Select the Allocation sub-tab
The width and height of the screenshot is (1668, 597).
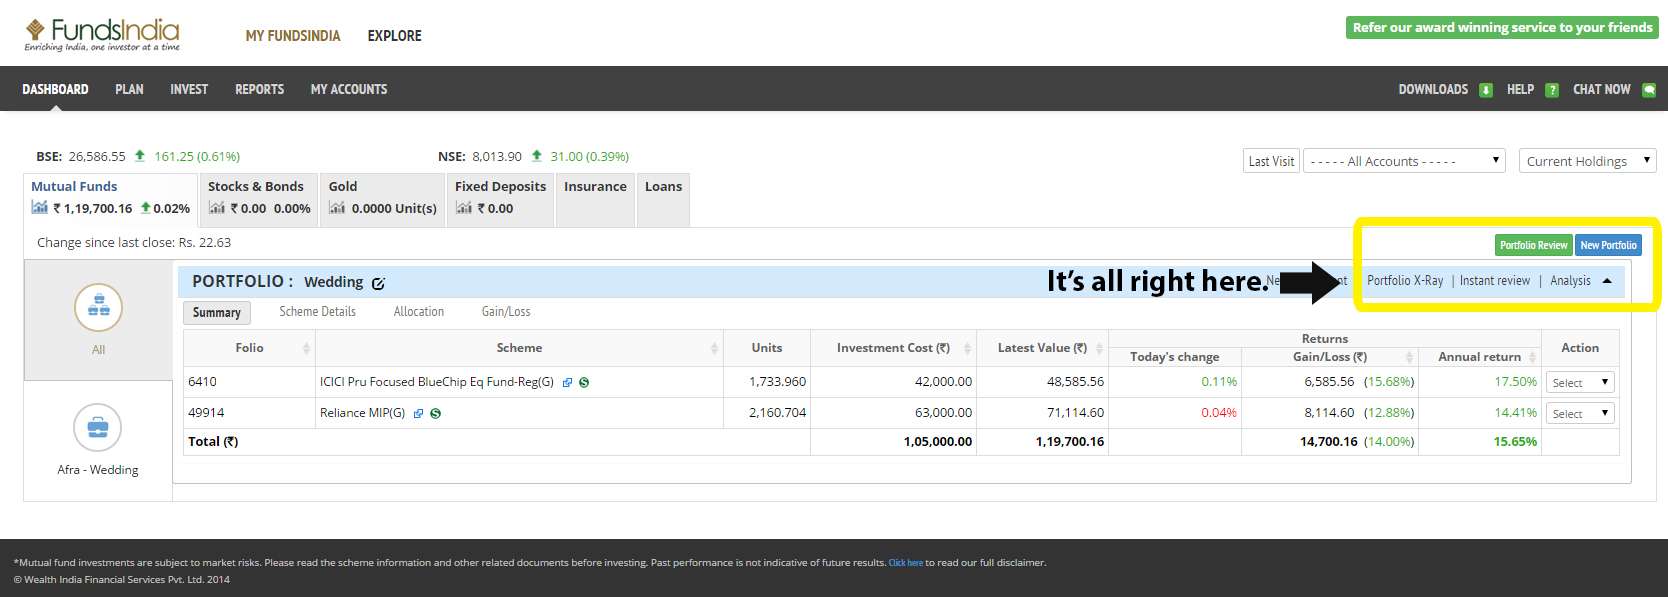tap(419, 312)
